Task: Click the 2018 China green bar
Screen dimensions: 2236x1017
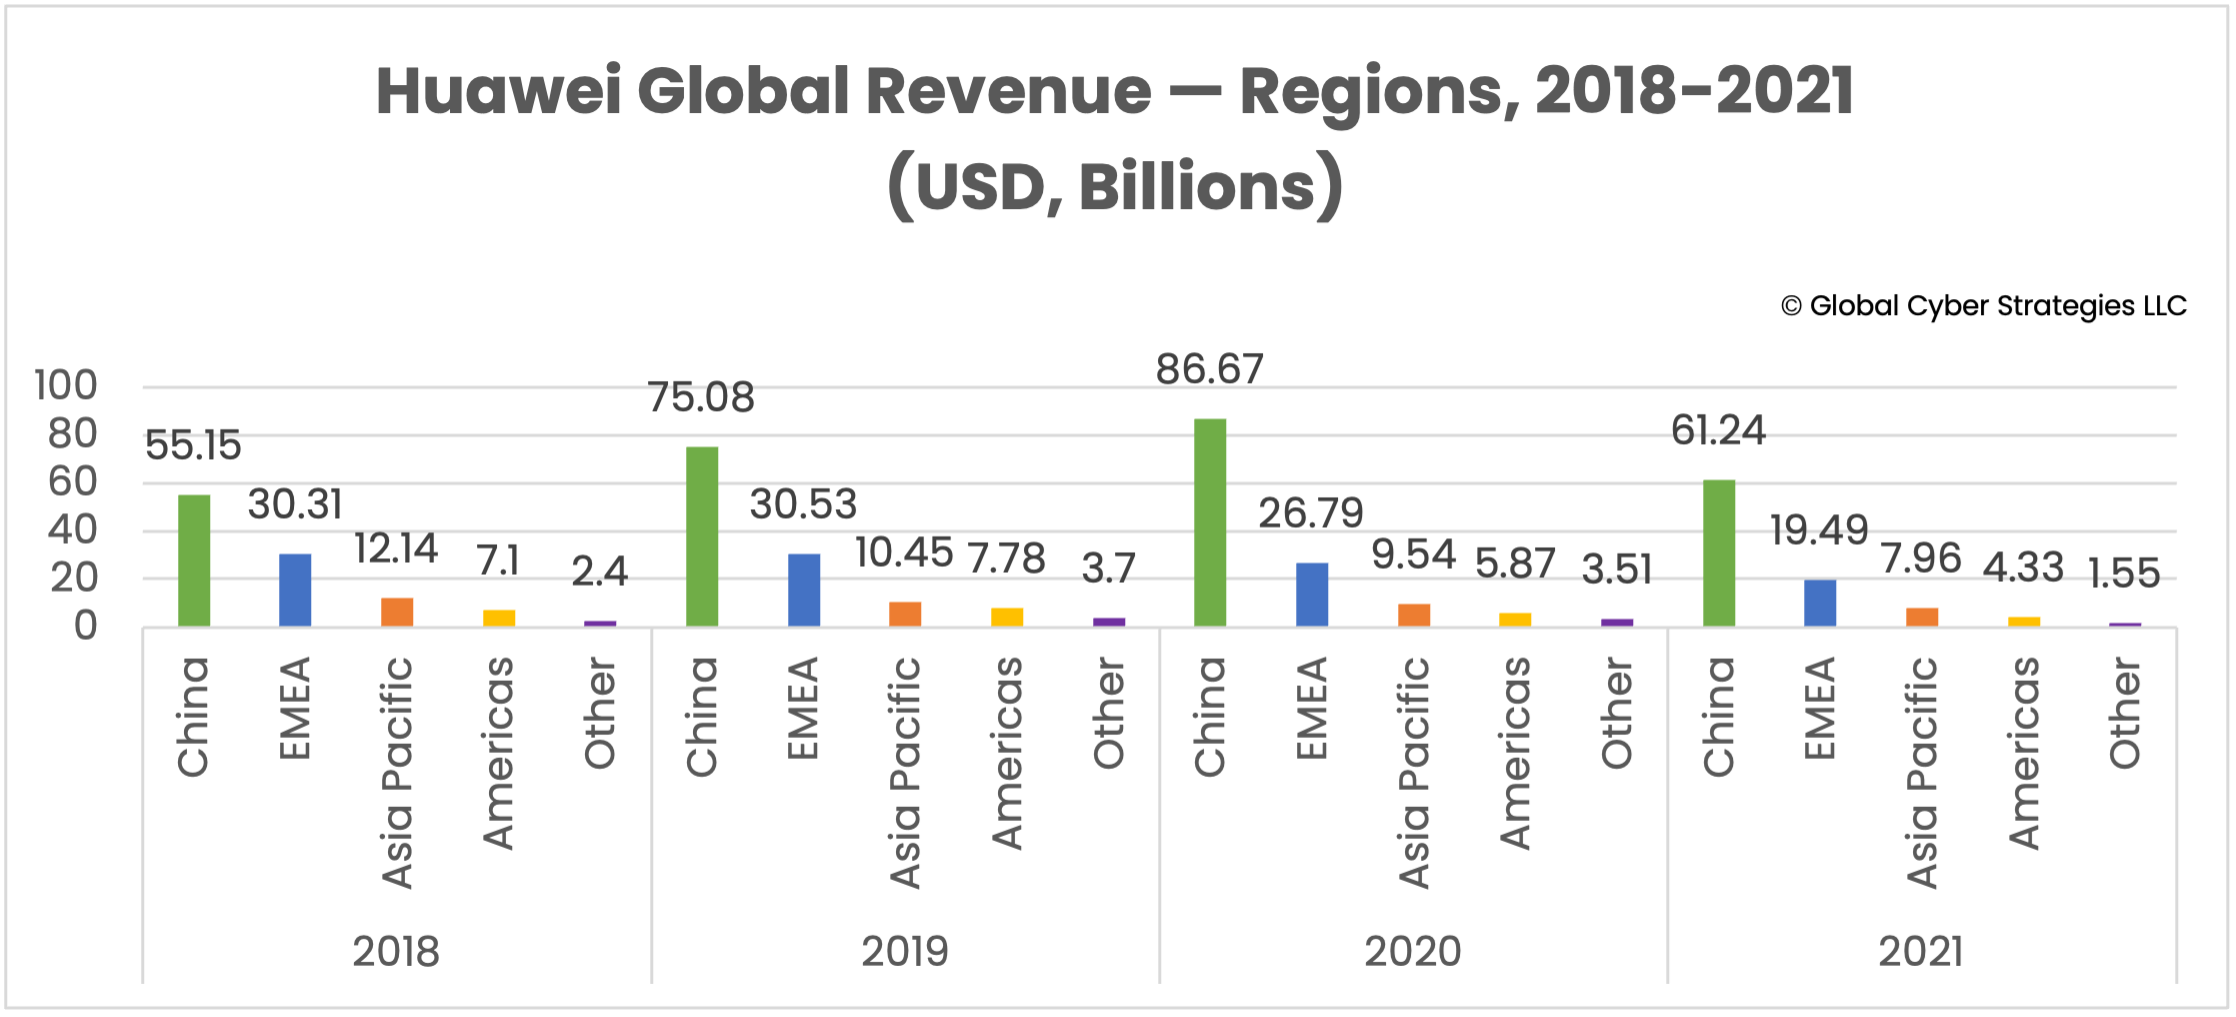Action: point(194,561)
